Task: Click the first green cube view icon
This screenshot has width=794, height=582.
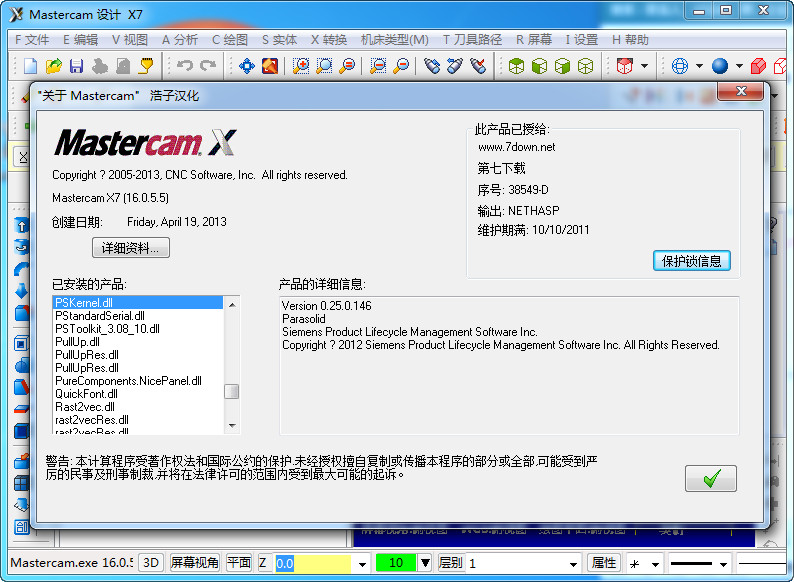Action: 516,66
